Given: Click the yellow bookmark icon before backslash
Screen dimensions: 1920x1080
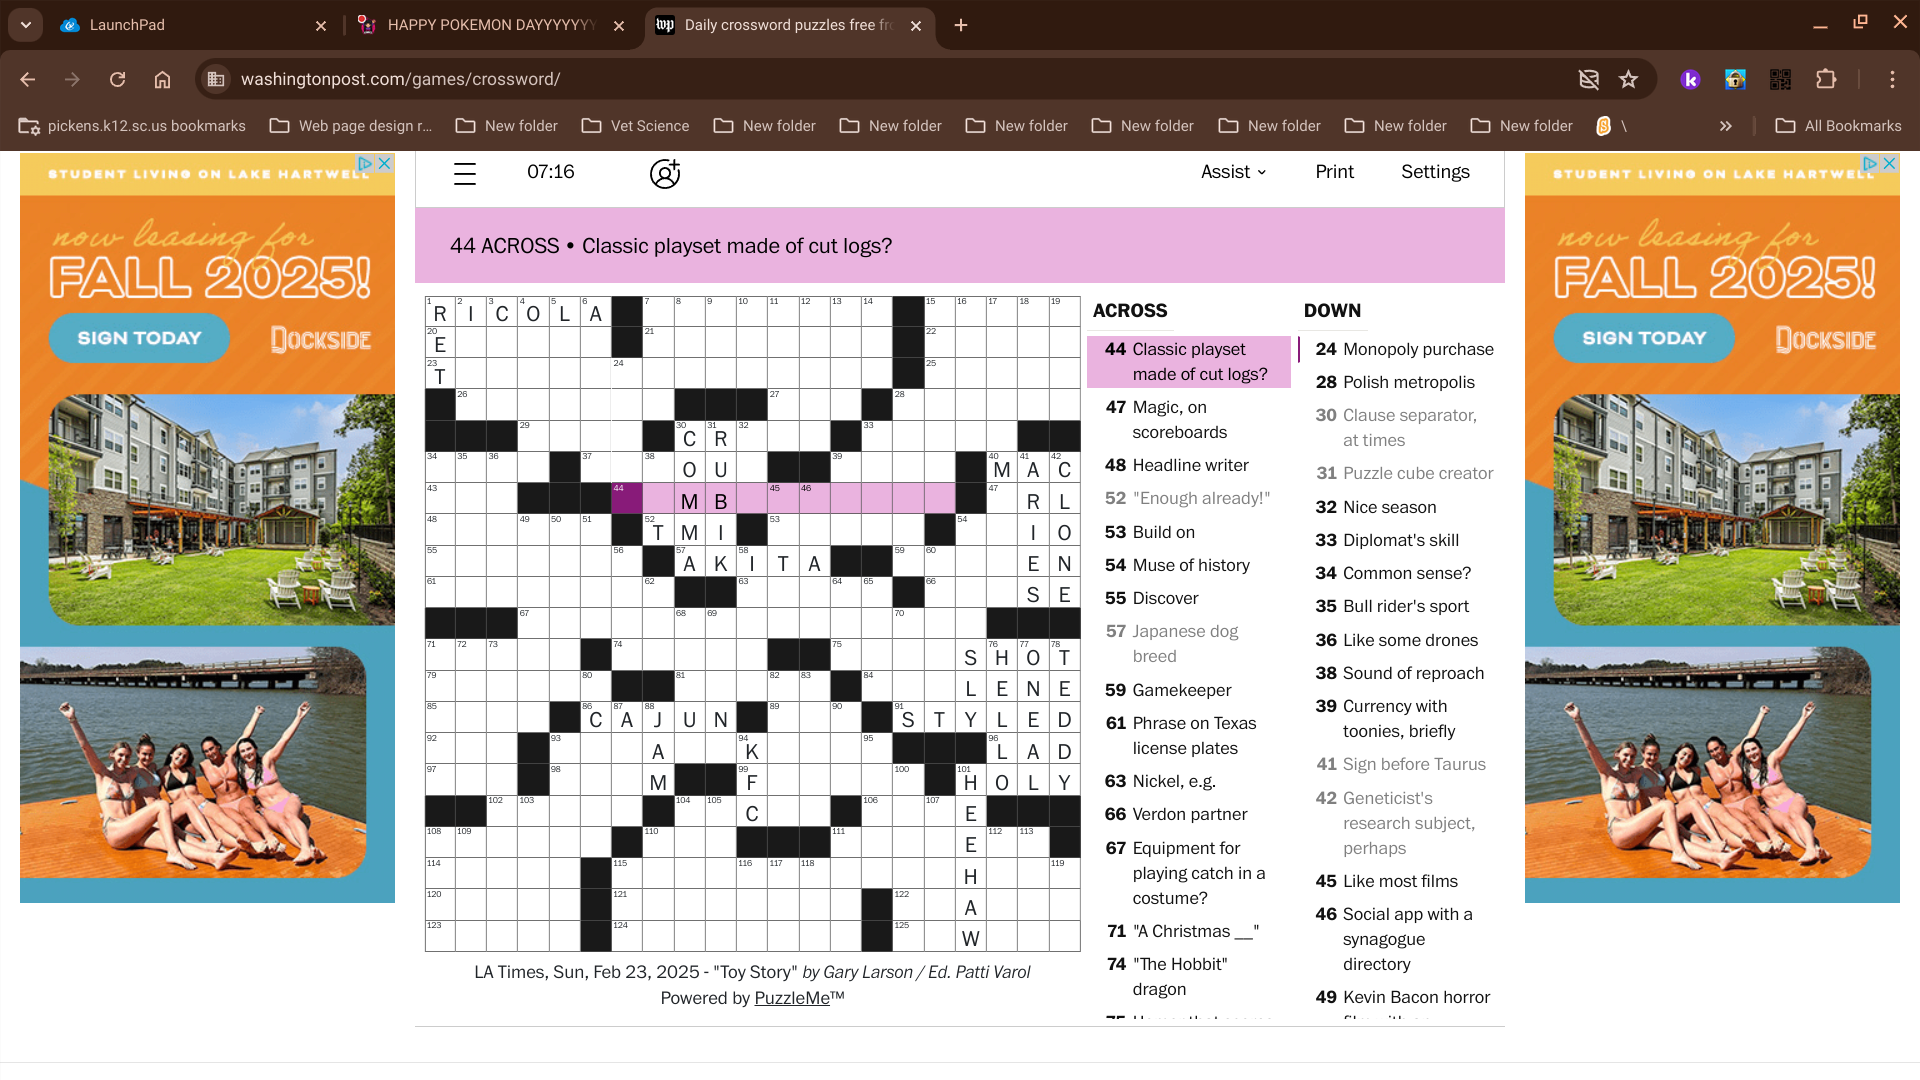Looking at the screenshot, I should tap(1603, 126).
